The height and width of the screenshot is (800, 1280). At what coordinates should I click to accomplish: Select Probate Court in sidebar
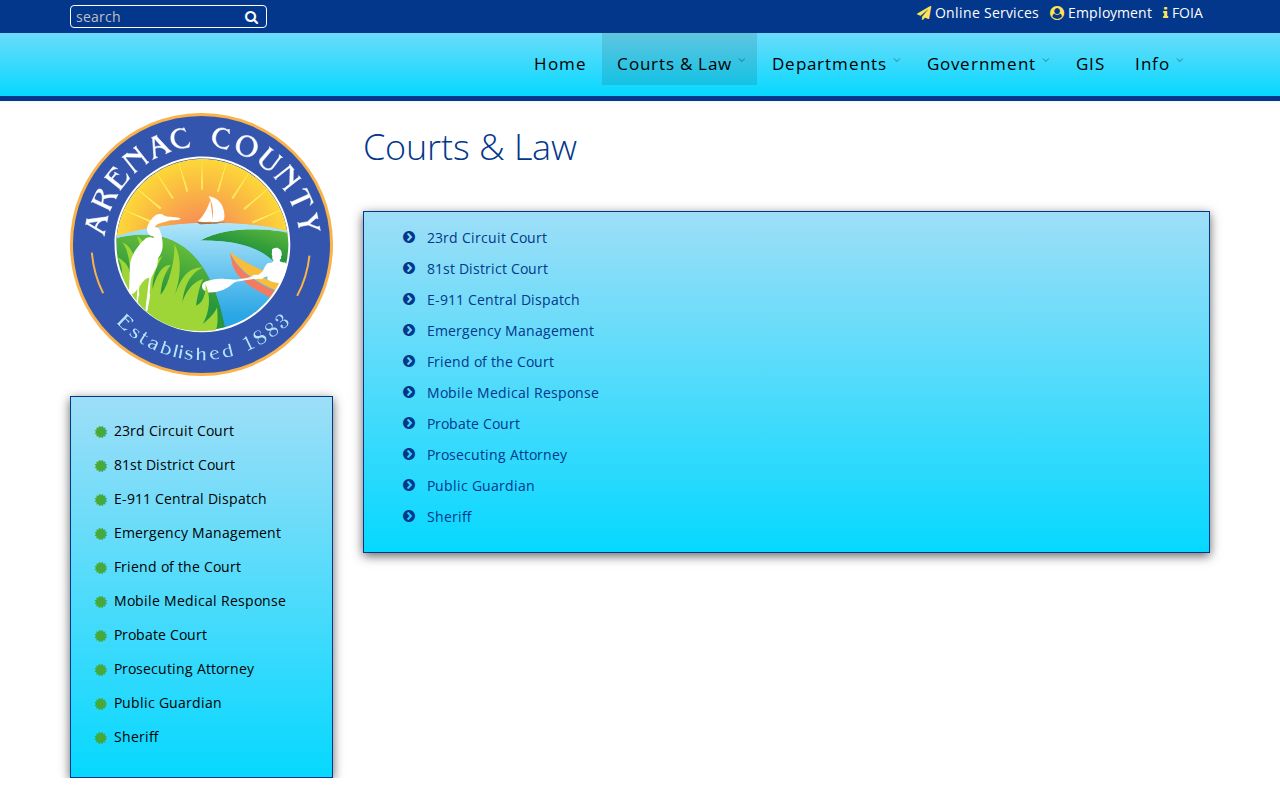pyautogui.click(x=160, y=635)
